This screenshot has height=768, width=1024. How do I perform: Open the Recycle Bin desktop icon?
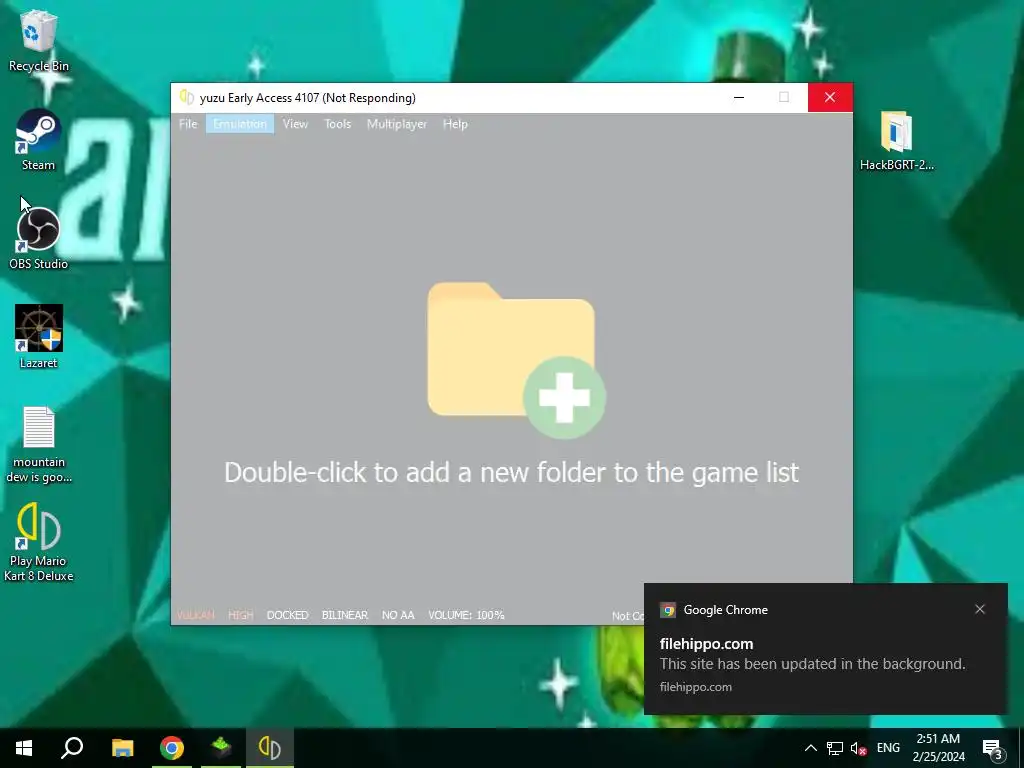click(x=38, y=40)
